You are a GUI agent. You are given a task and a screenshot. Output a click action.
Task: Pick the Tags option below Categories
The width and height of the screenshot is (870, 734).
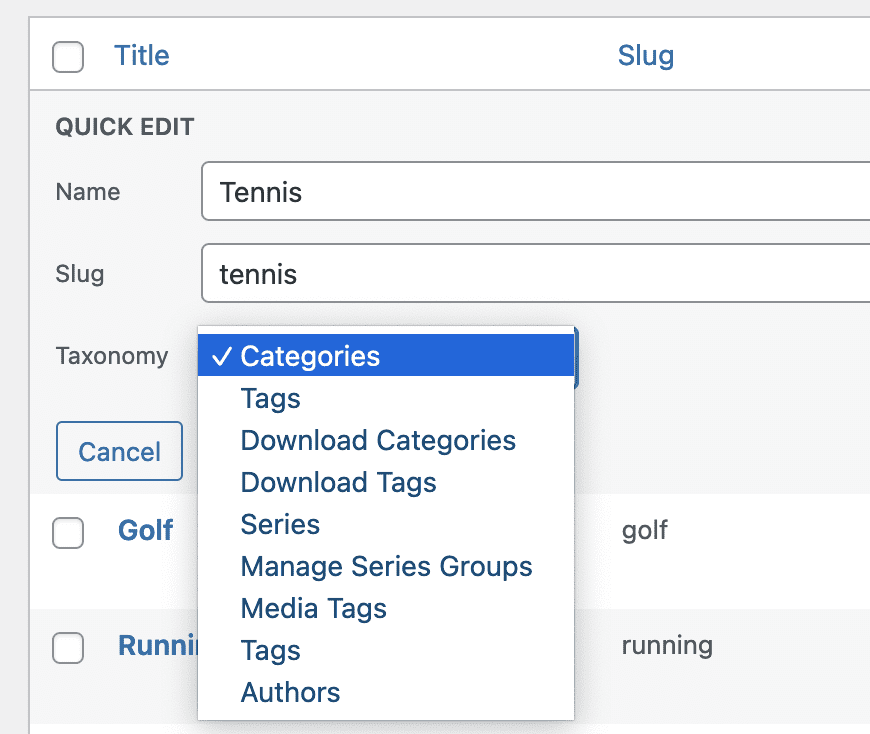click(x=386, y=398)
